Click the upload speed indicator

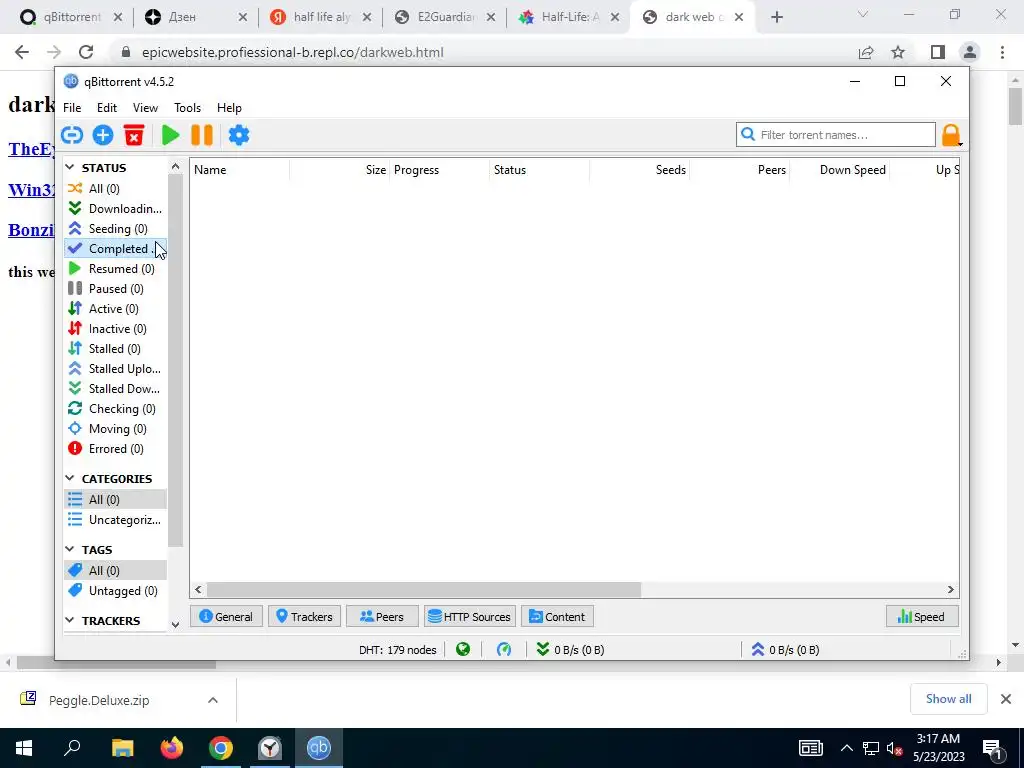pos(786,650)
